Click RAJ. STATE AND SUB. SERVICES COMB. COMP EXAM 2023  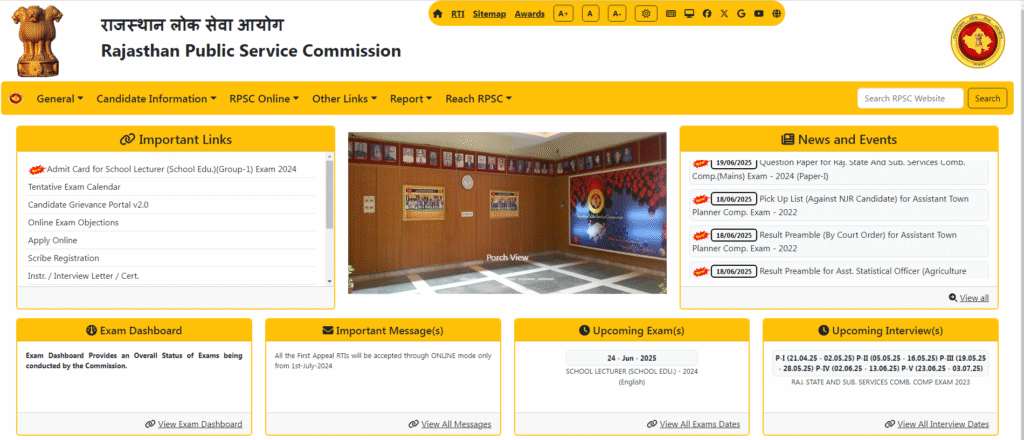pos(880,382)
